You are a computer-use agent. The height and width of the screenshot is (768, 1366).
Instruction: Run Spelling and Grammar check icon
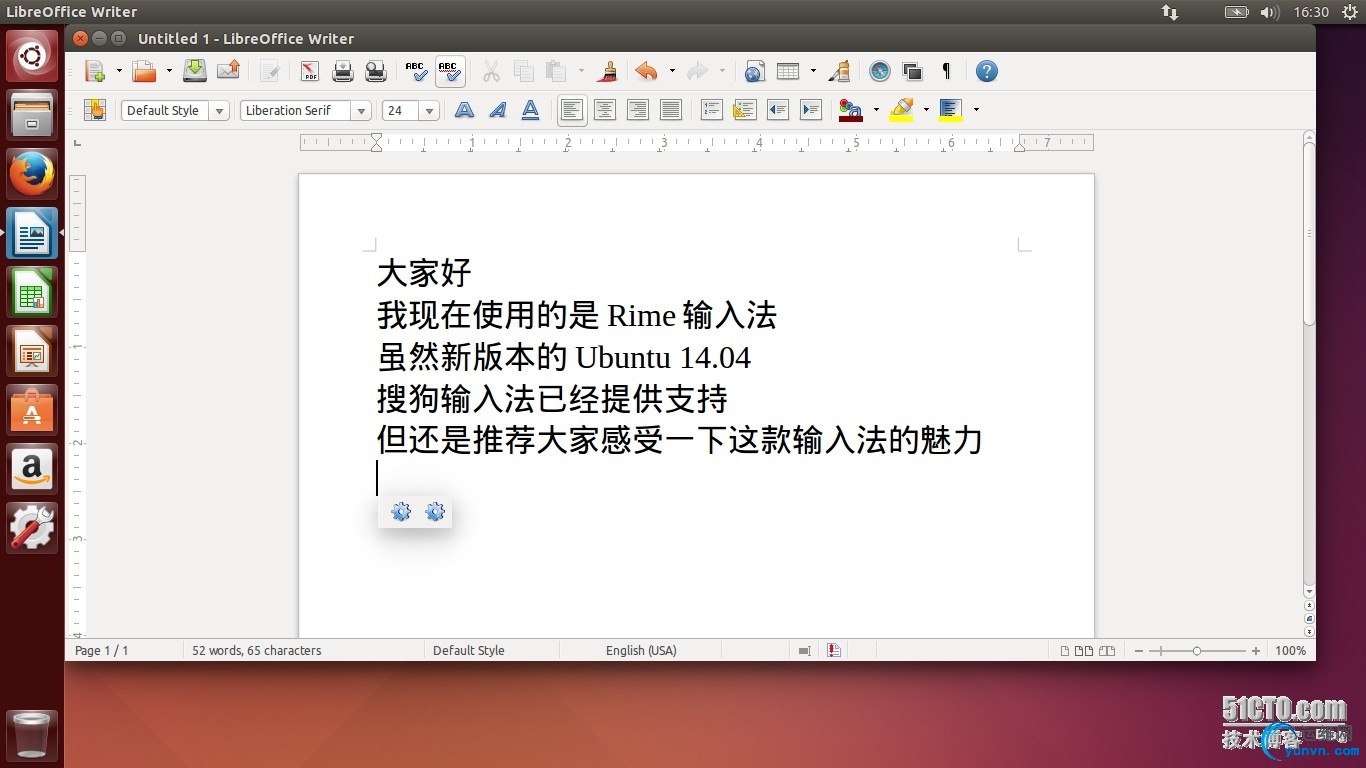point(416,71)
